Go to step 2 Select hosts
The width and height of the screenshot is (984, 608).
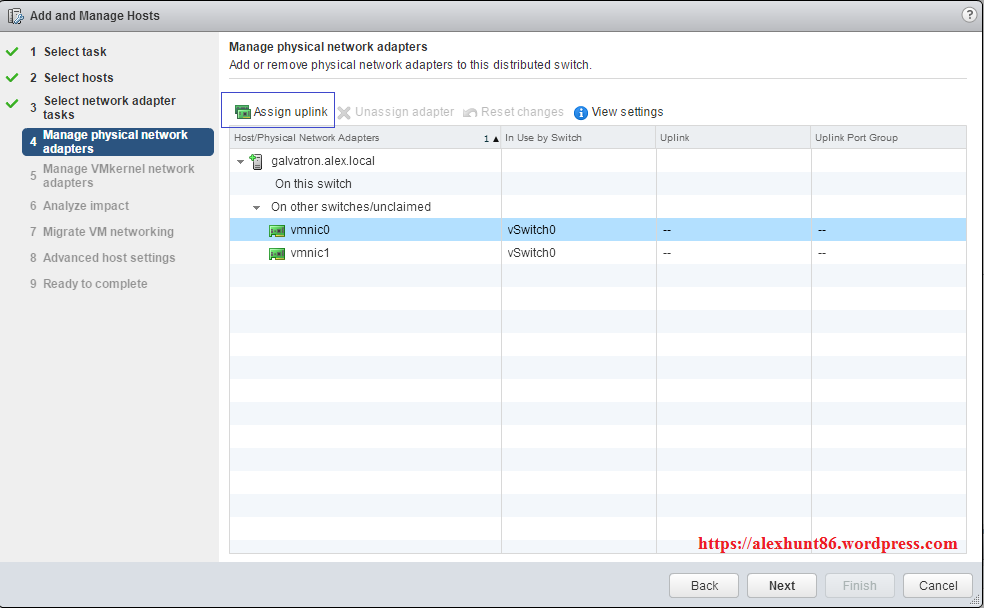click(x=78, y=78)
